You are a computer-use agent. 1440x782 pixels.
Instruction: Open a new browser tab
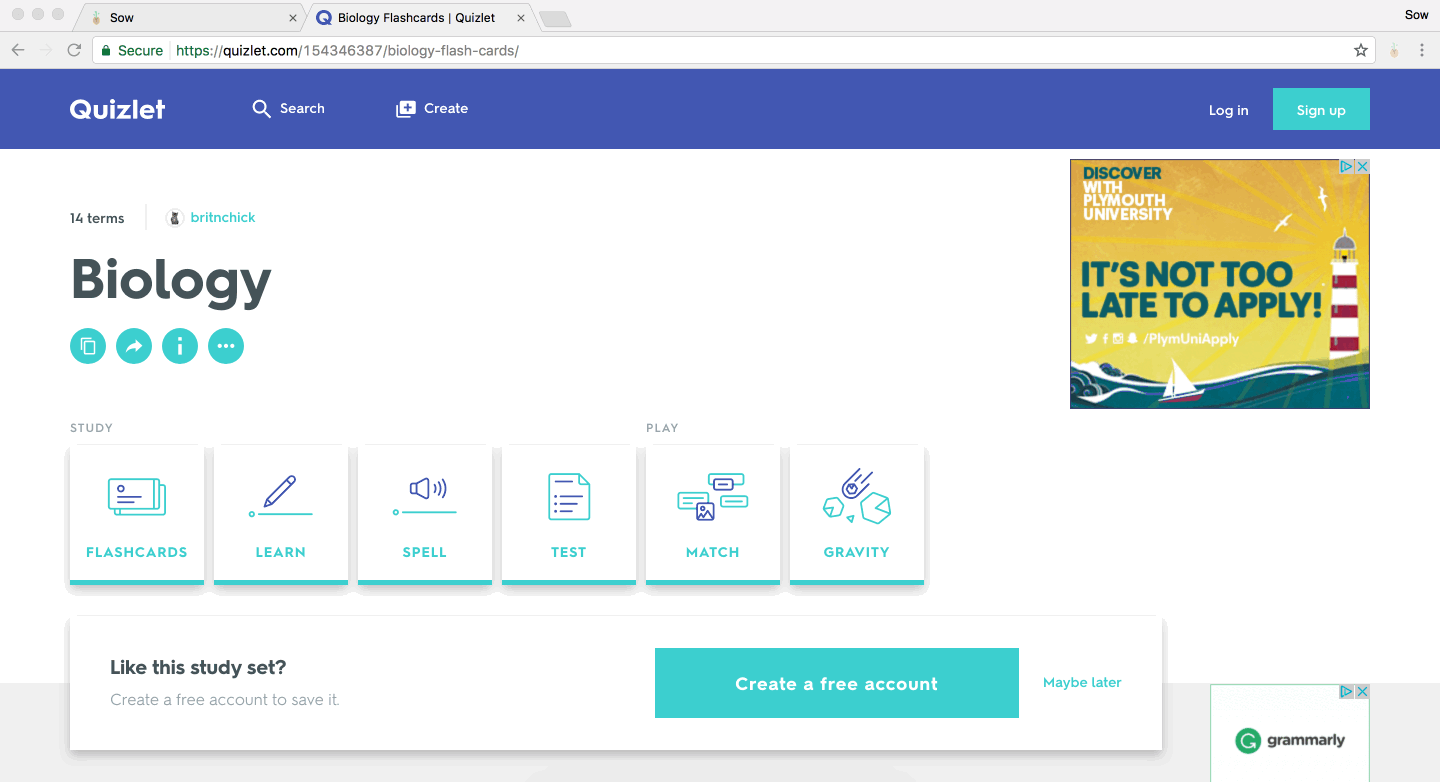(554, 18)
